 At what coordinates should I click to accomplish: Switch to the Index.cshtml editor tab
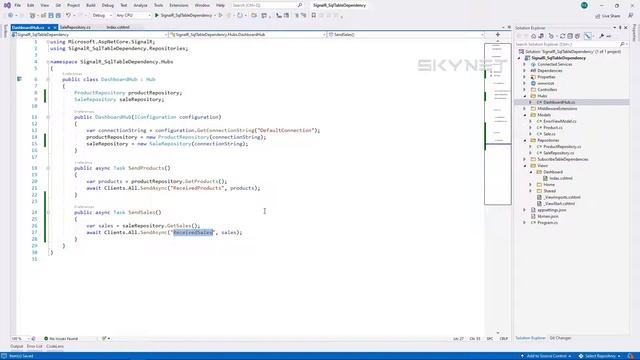point(118,27)
